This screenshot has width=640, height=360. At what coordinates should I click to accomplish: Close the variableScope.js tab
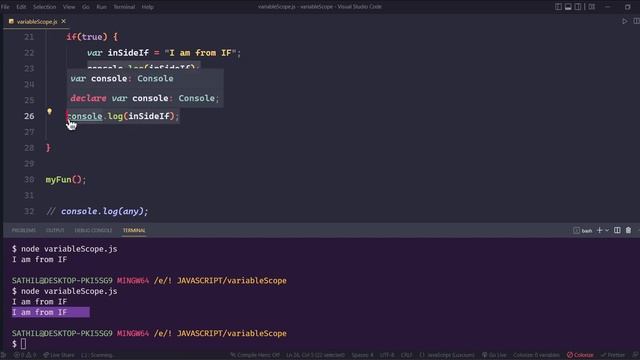point(63,21)
